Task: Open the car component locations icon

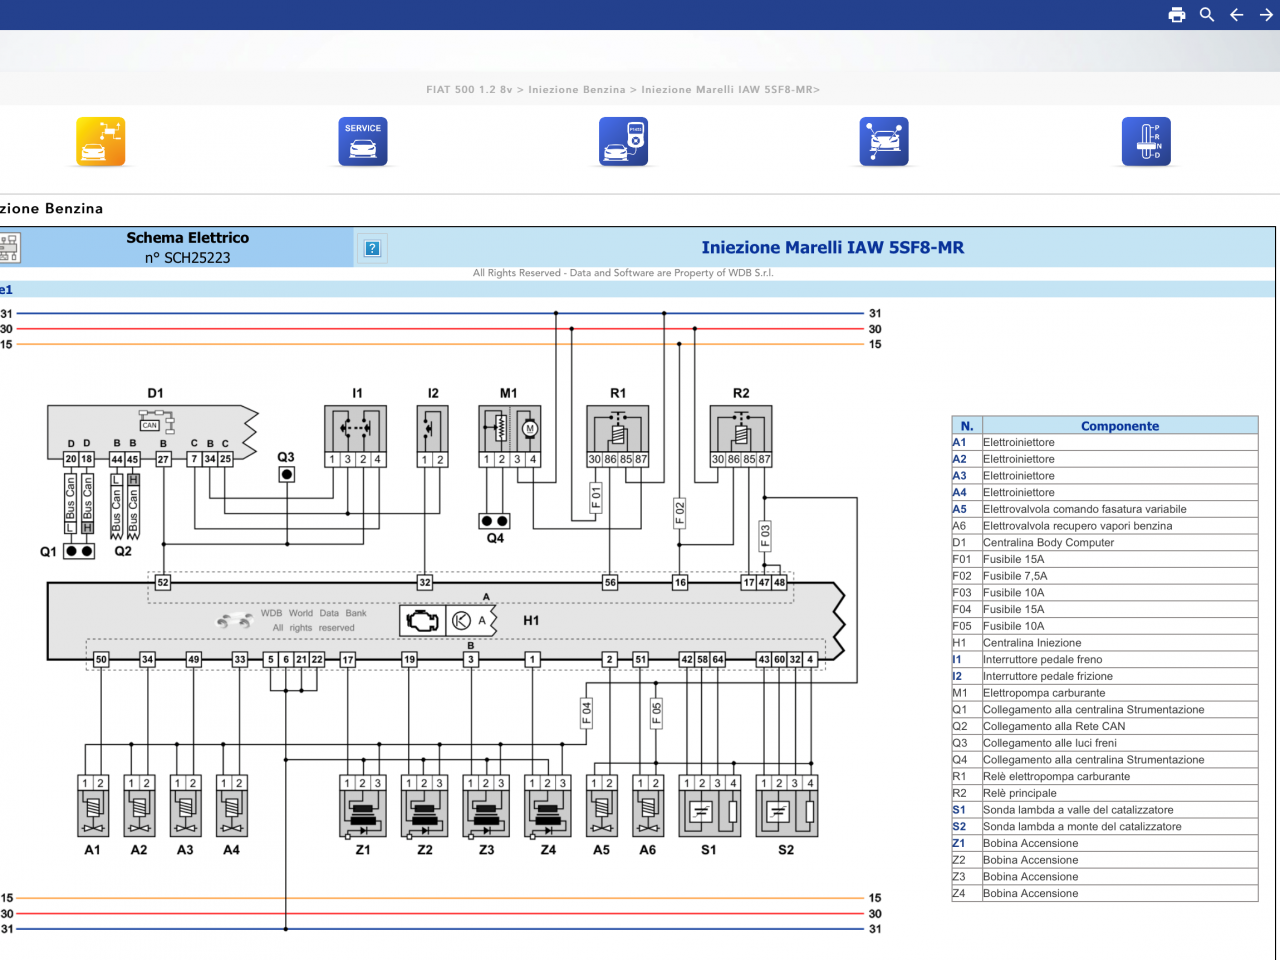Action: click(x=884, y=141)
